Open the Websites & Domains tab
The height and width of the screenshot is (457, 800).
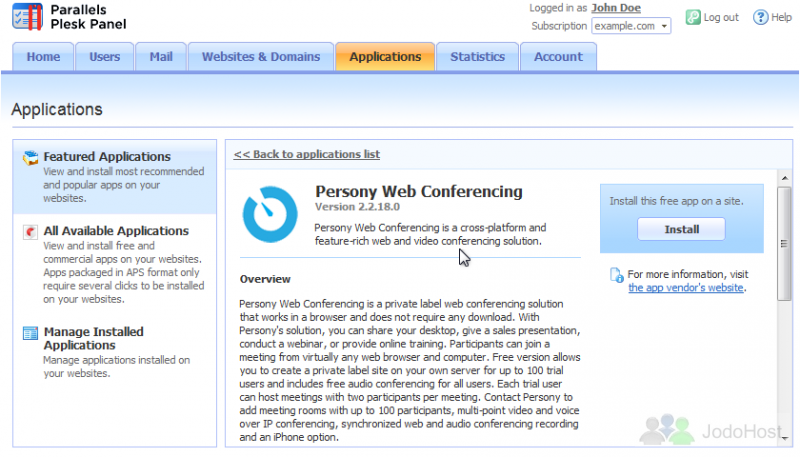(261, 57)
